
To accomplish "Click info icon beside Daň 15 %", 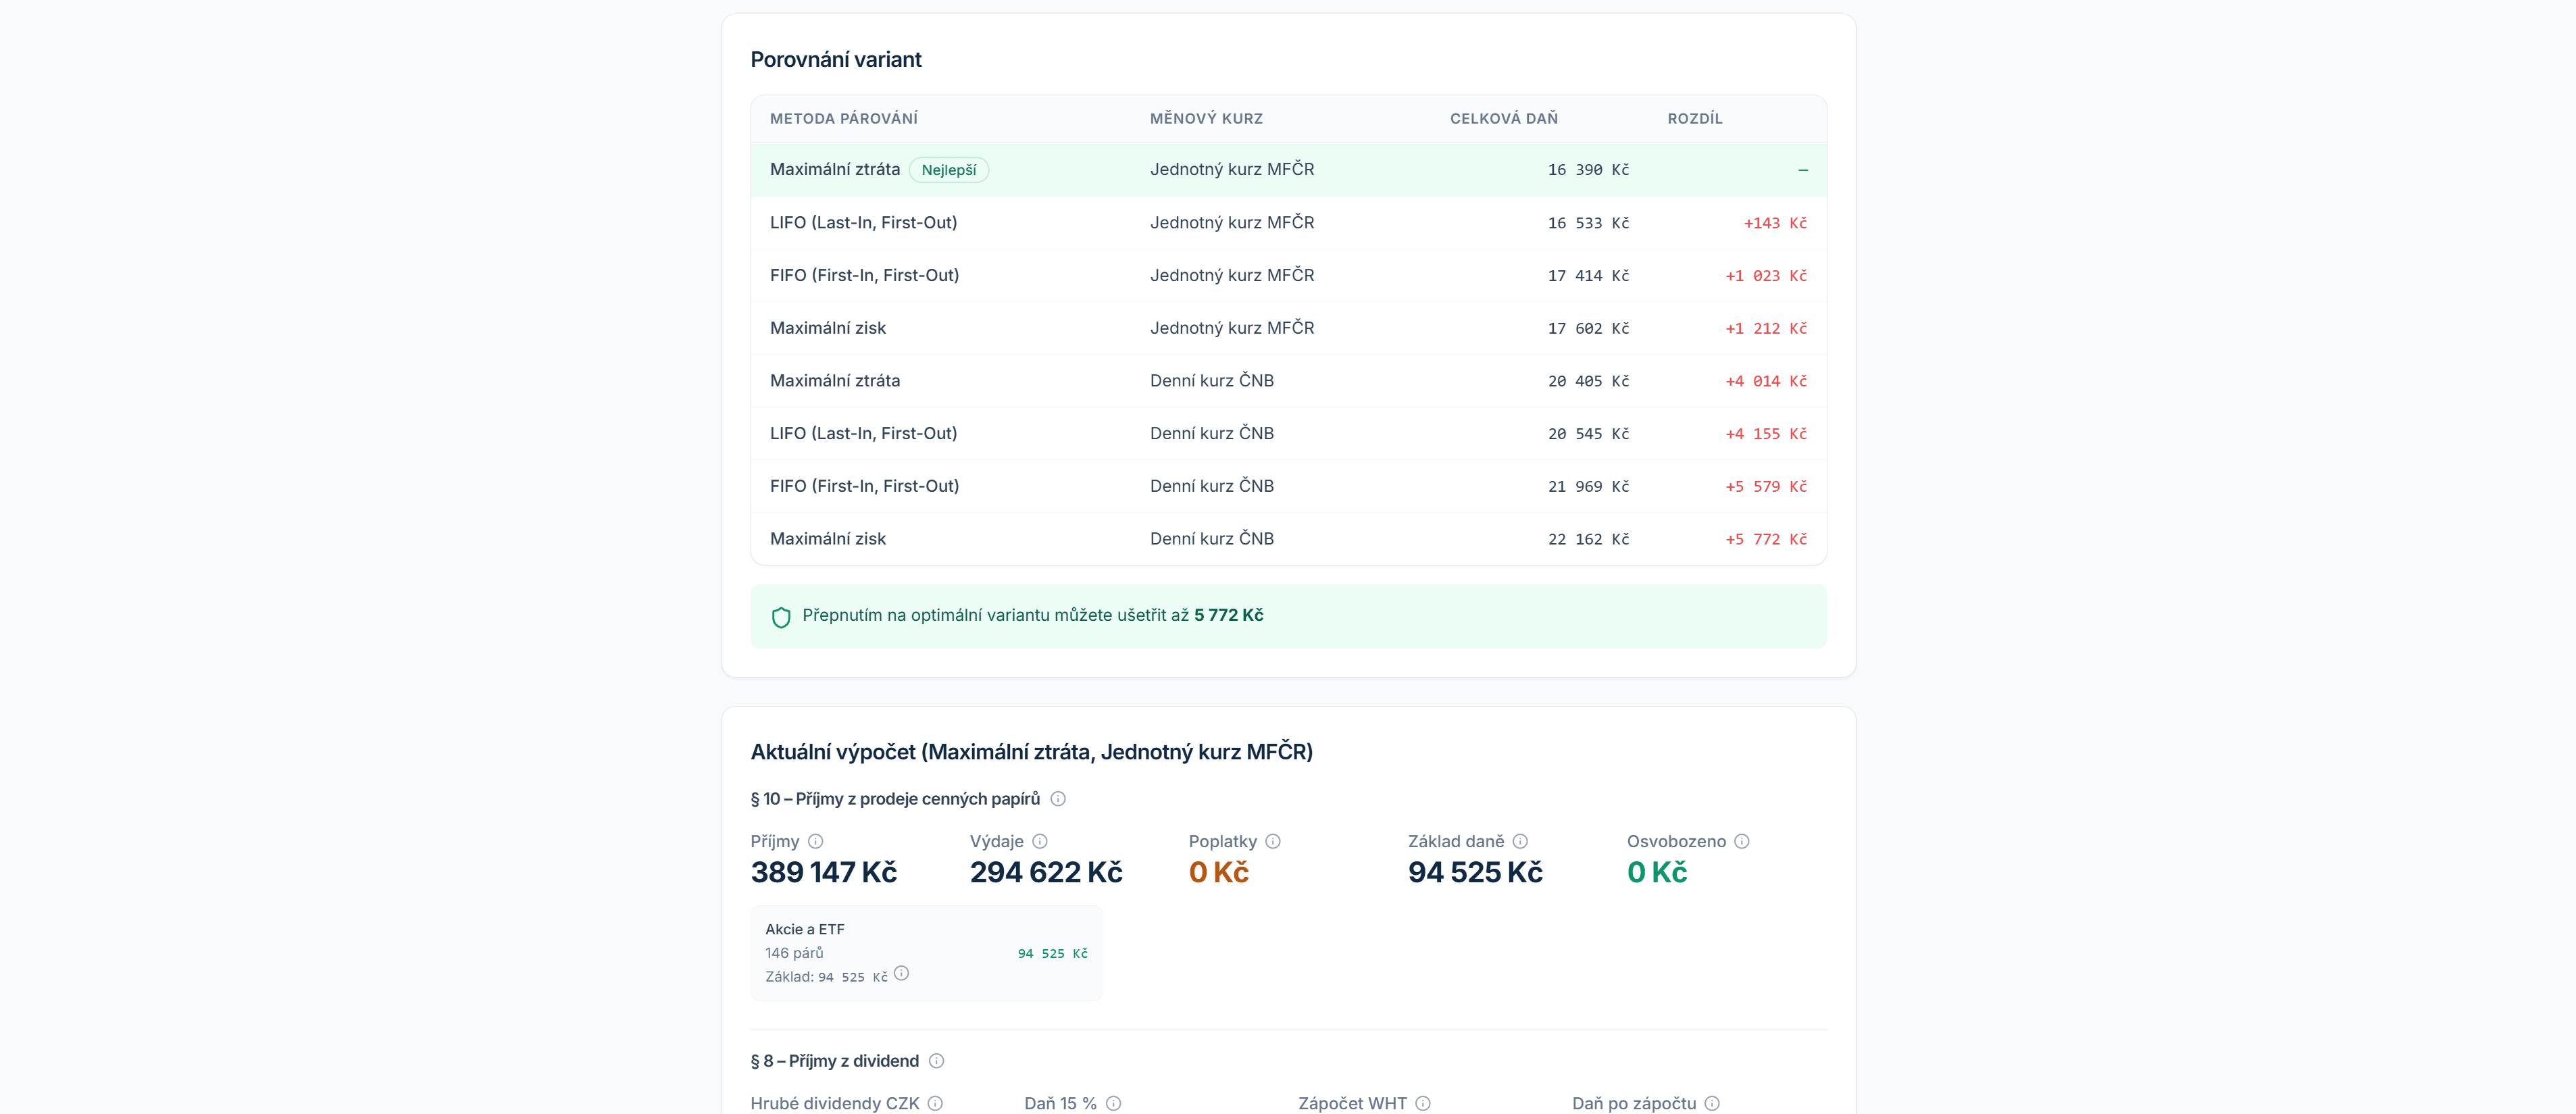I will 1113,1103.
